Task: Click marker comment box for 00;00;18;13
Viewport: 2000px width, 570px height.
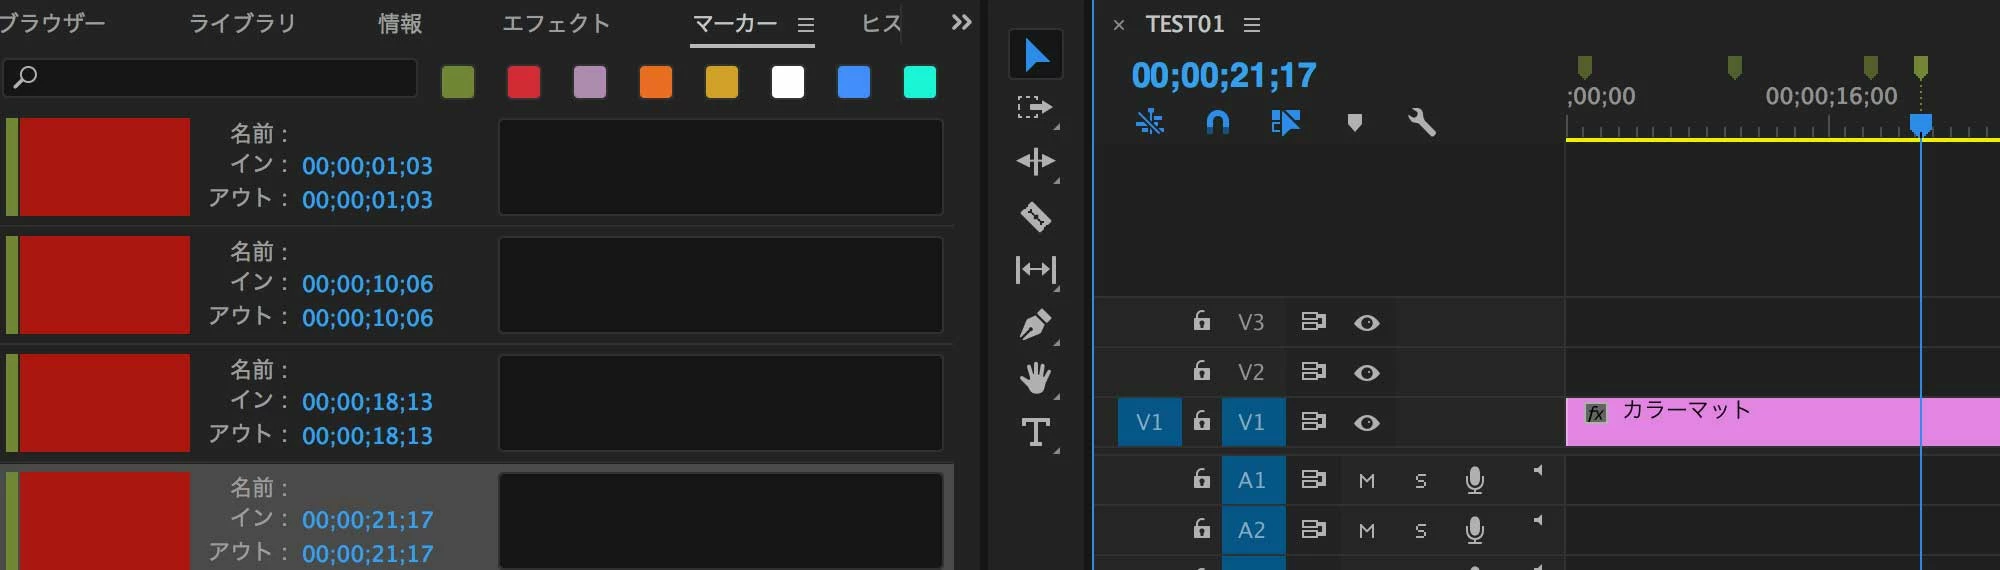Action: coord(721,403)
